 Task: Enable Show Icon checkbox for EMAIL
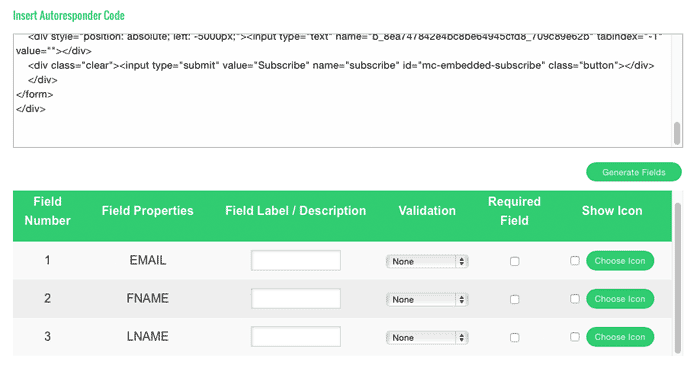(x=575, y=261)
